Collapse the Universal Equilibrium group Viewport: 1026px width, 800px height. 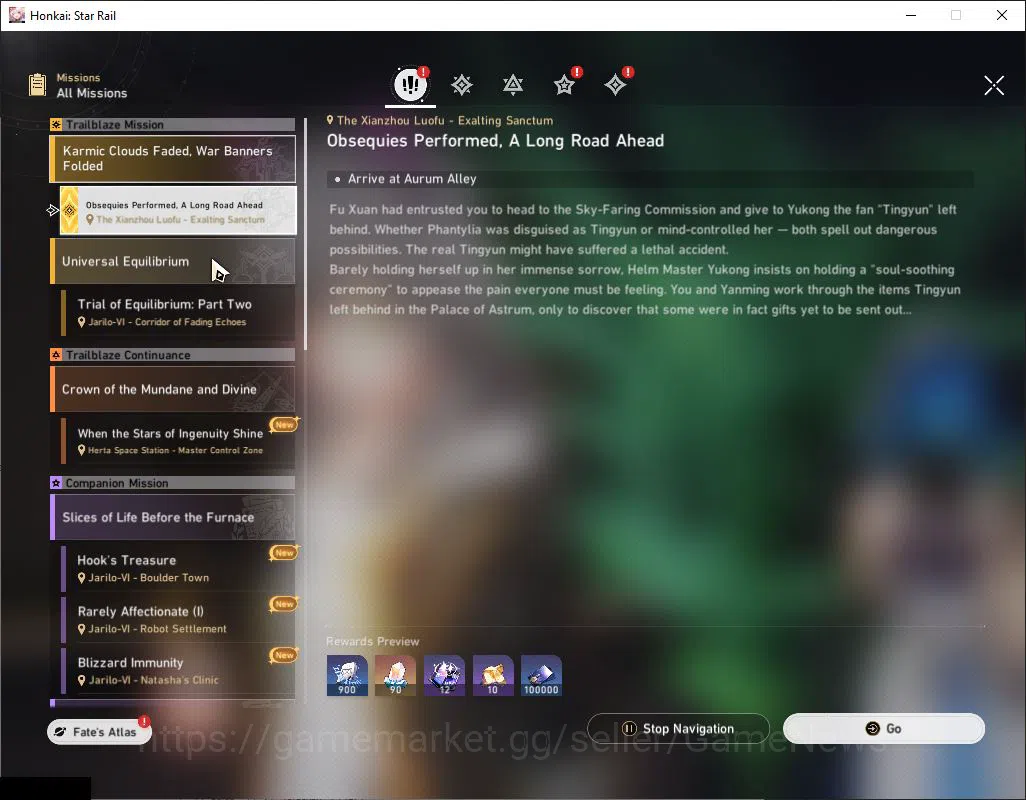pyautogui.click(x=172, y=261)
